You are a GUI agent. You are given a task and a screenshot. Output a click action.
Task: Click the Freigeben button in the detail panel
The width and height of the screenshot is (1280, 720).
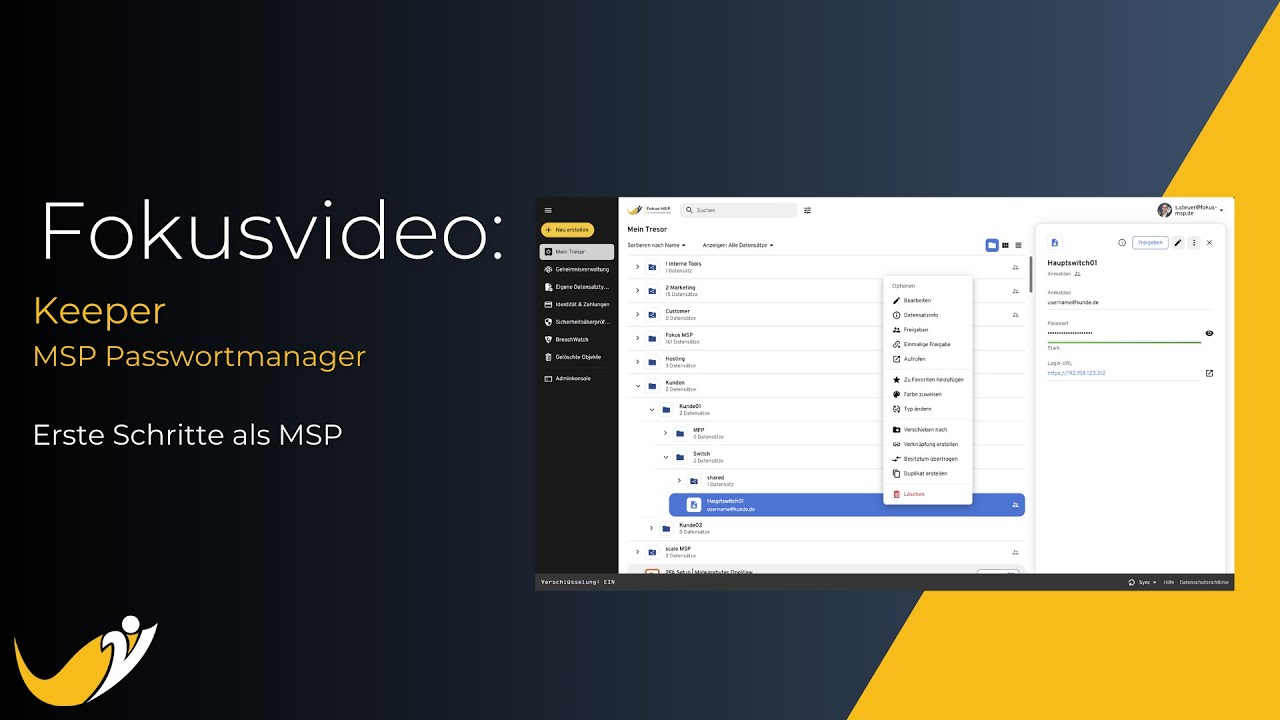click(x=1150, y=243)
